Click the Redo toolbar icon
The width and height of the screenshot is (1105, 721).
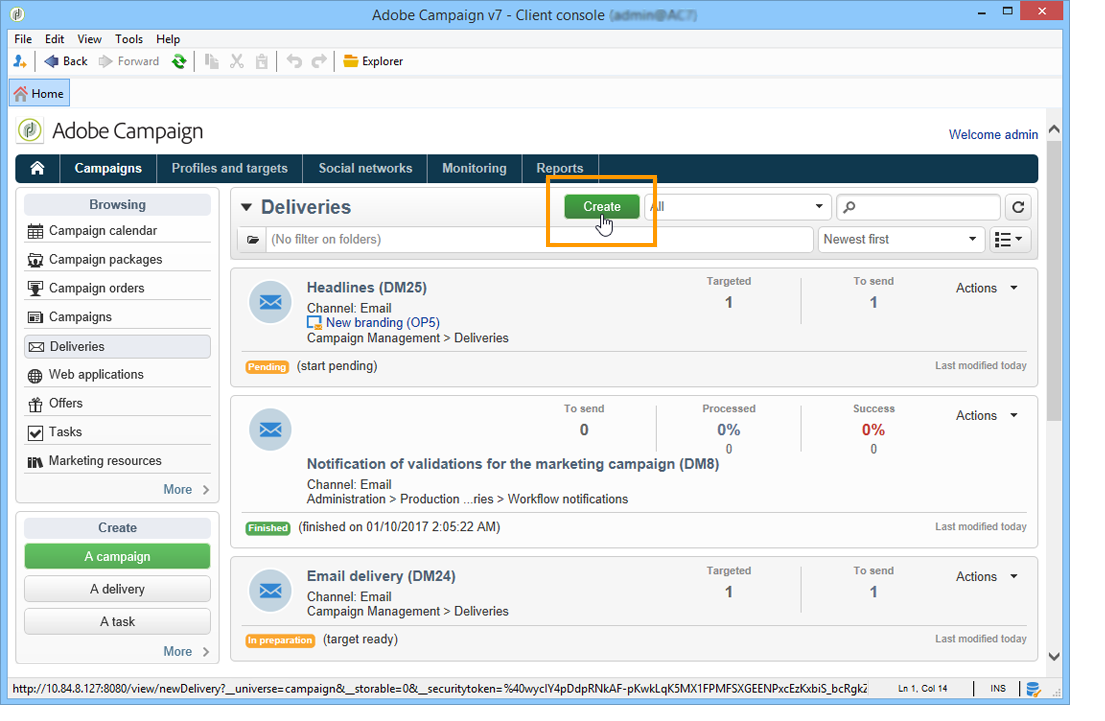pos(319,61)
